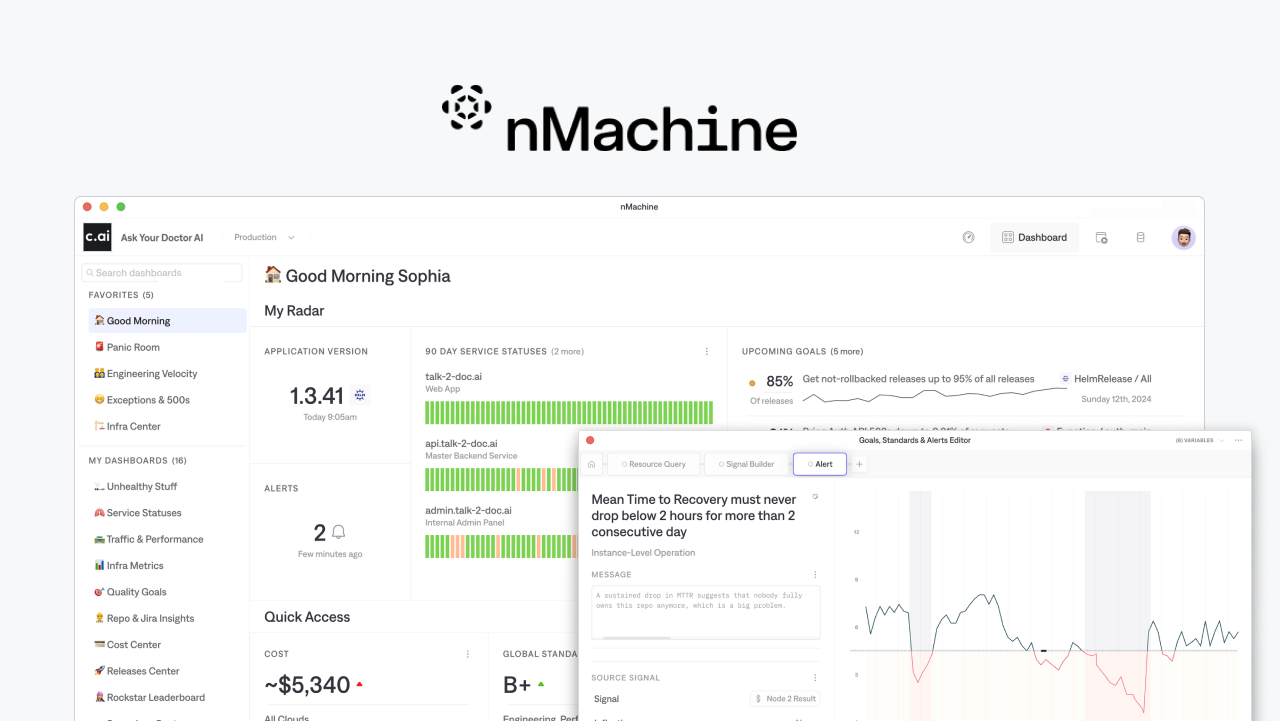
Task: Open the user avatar profile
Action: (x=1184, y=237)
